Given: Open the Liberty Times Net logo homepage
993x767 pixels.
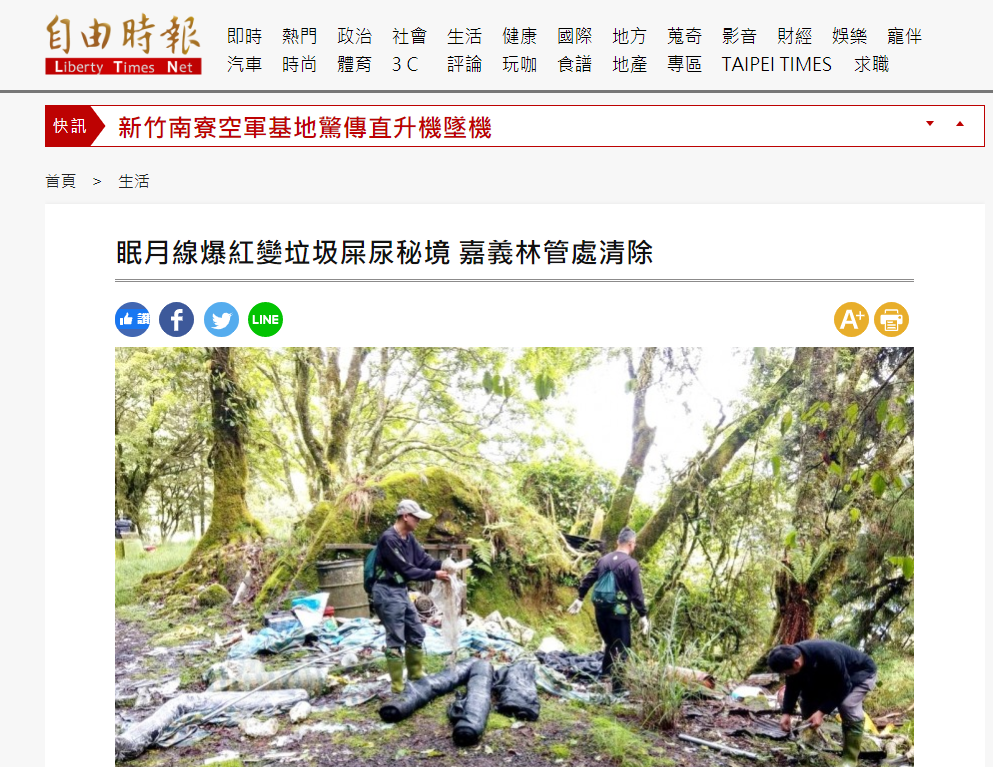Looking at the screenshot, I should click(x=123, y=44).
